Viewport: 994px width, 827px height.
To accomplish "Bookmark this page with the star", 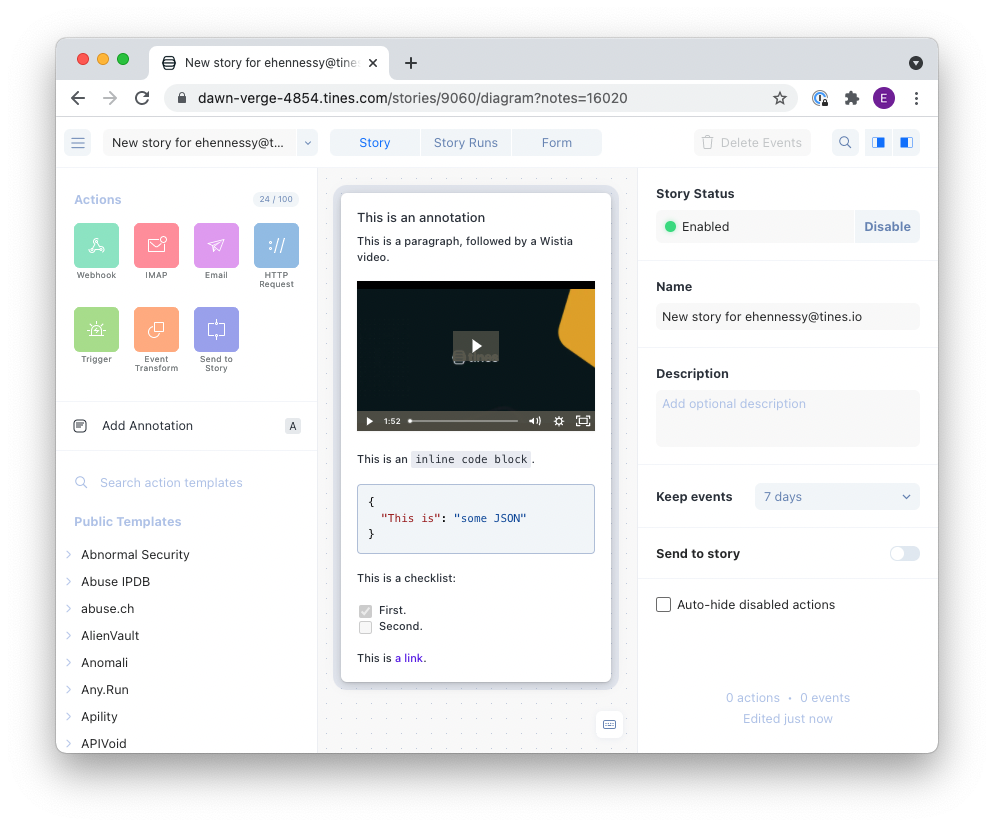I will (x=780, y=98).
